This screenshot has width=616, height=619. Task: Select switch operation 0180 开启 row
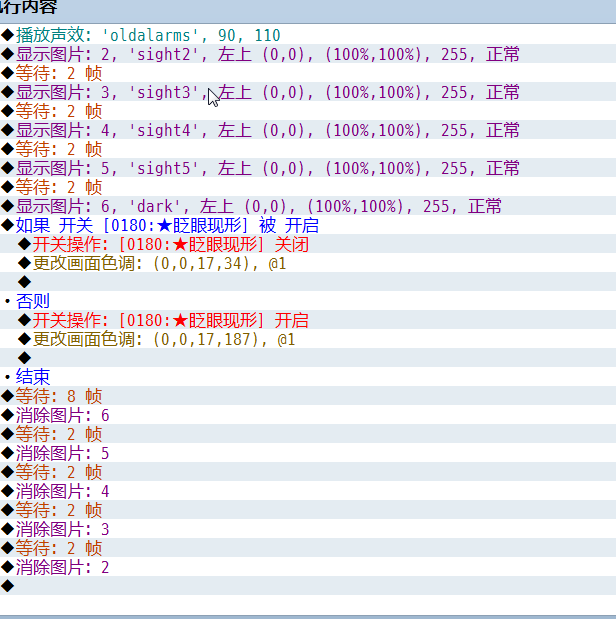click(308, 320)
